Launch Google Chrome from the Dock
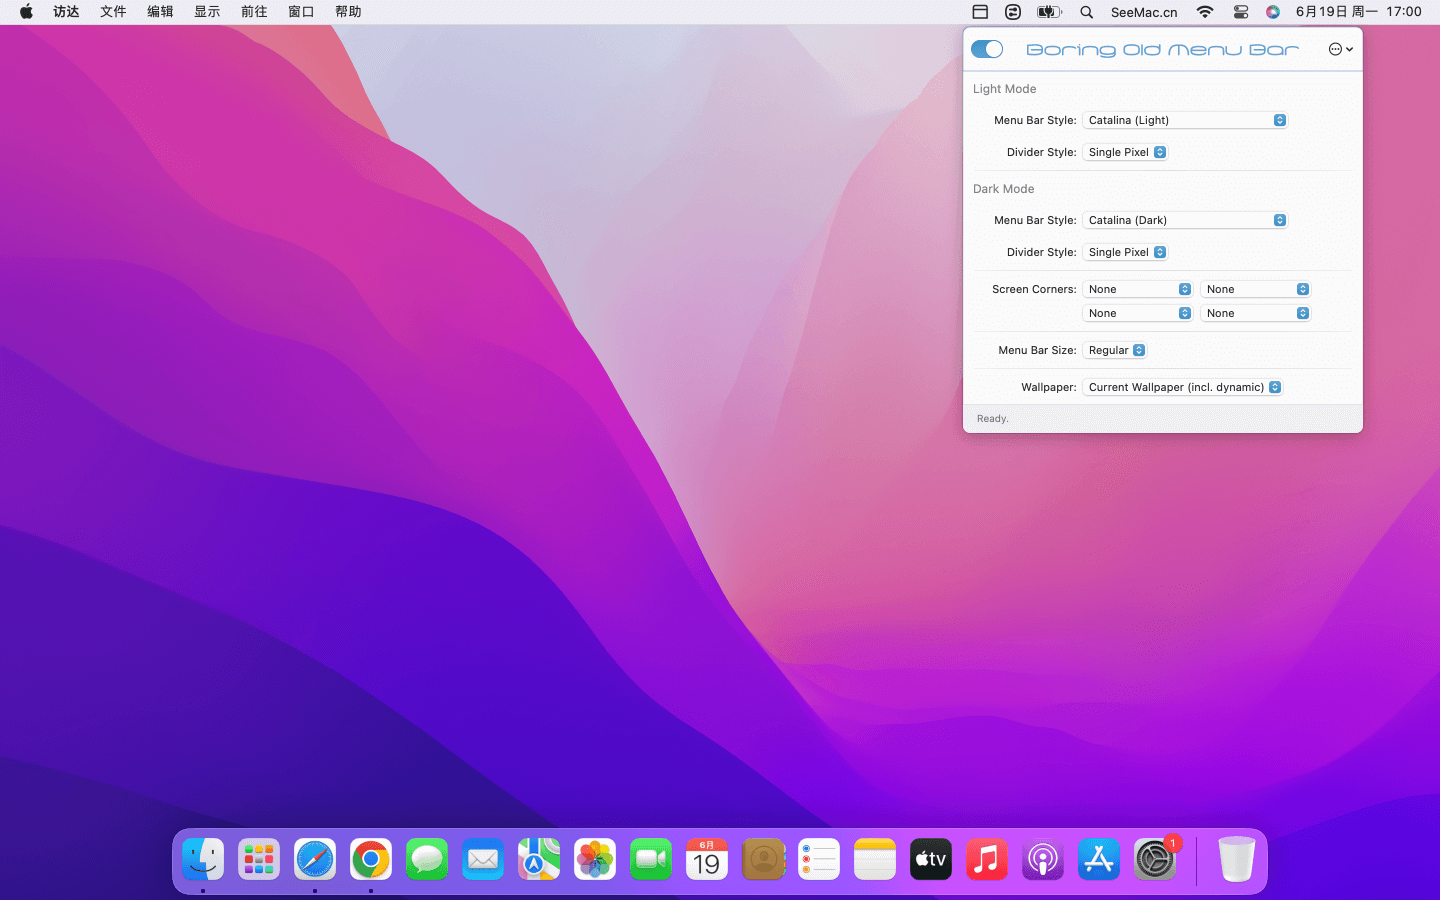 [x=371, y=860]
